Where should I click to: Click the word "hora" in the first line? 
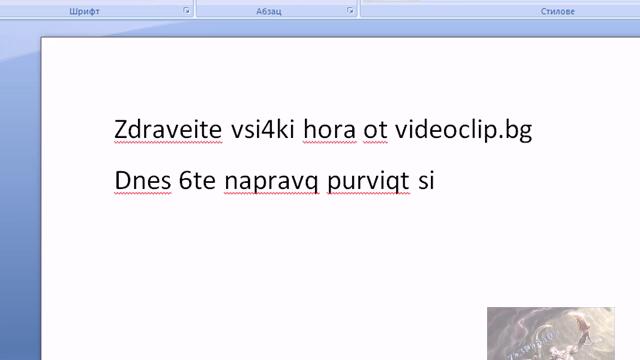tap(329, 130)
